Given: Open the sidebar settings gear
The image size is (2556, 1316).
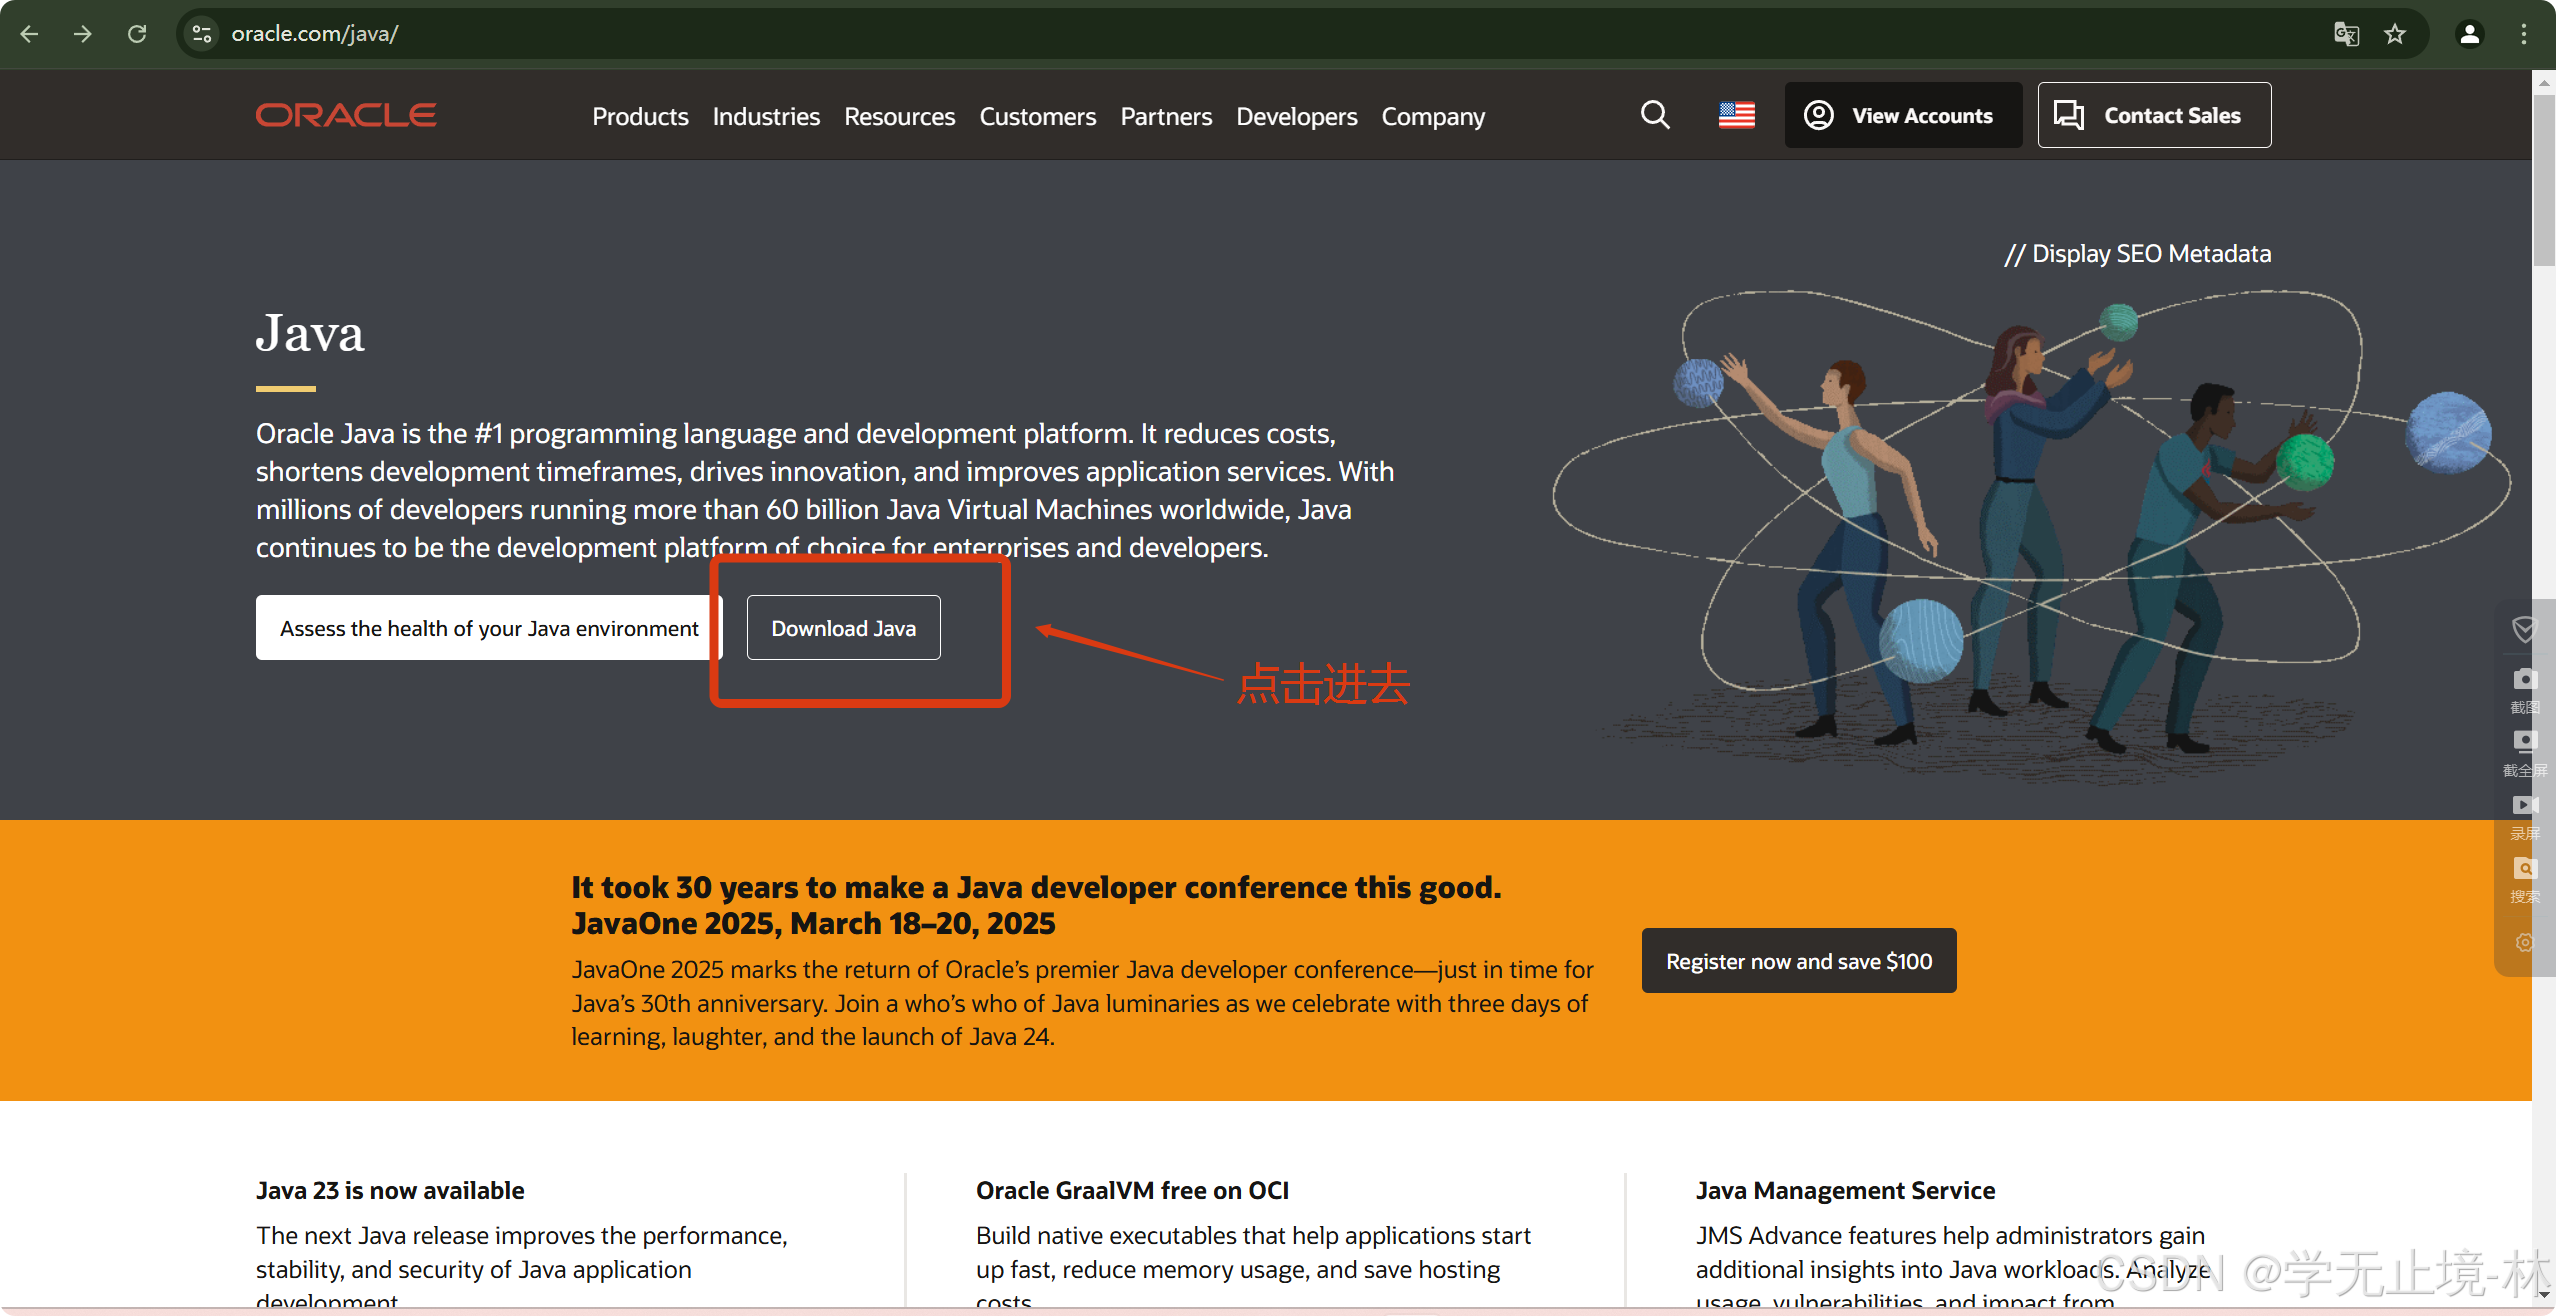Looking at the screenshot, I should (x=2525, y=943).
